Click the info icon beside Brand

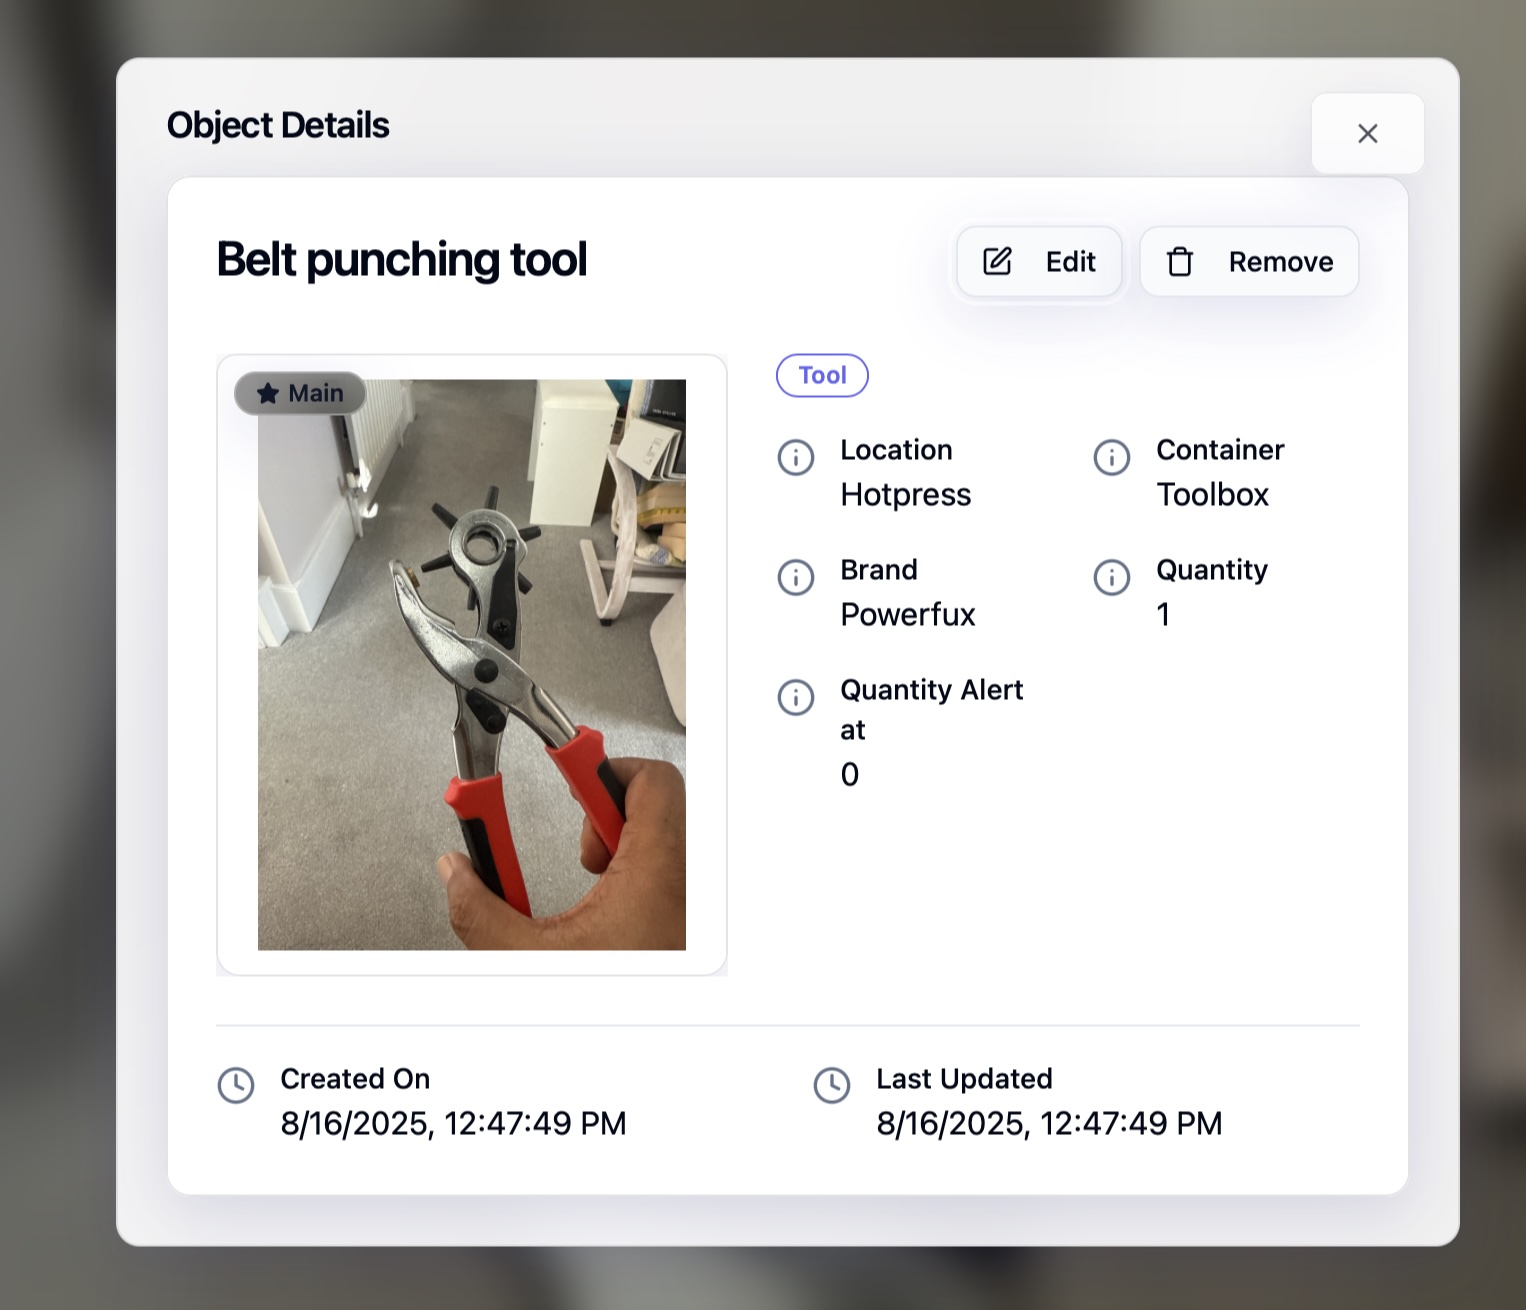795,577
